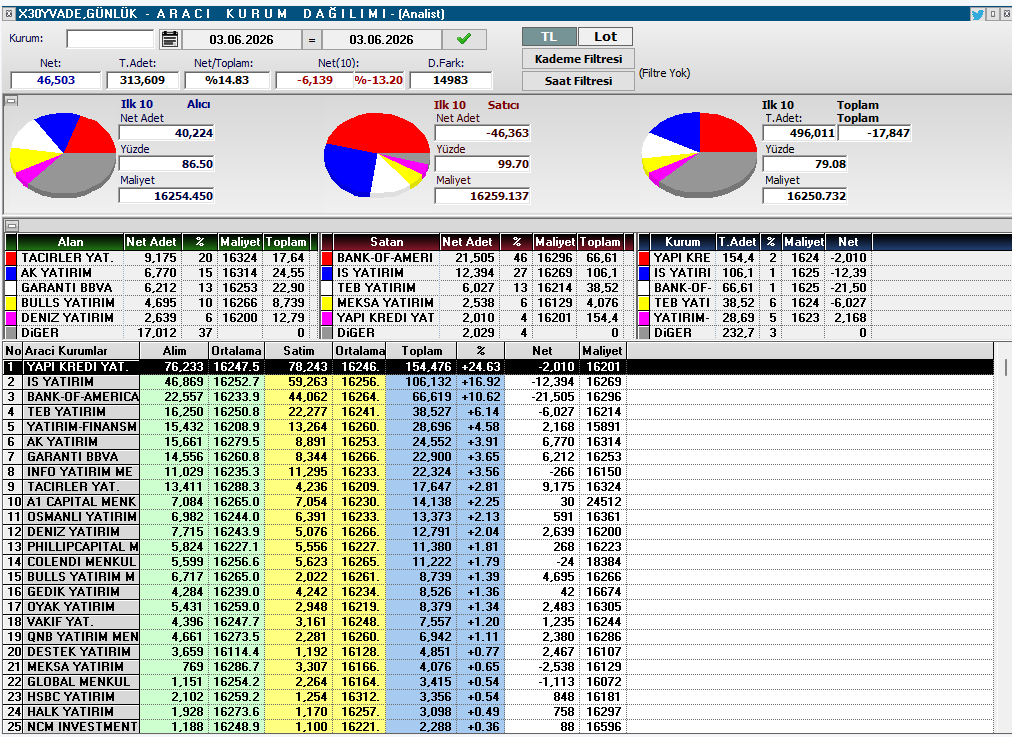This screenshot has height=737, width=1012.
Task: Click the main table vertical scrollbar thumb
Action: pos(1006,367)
